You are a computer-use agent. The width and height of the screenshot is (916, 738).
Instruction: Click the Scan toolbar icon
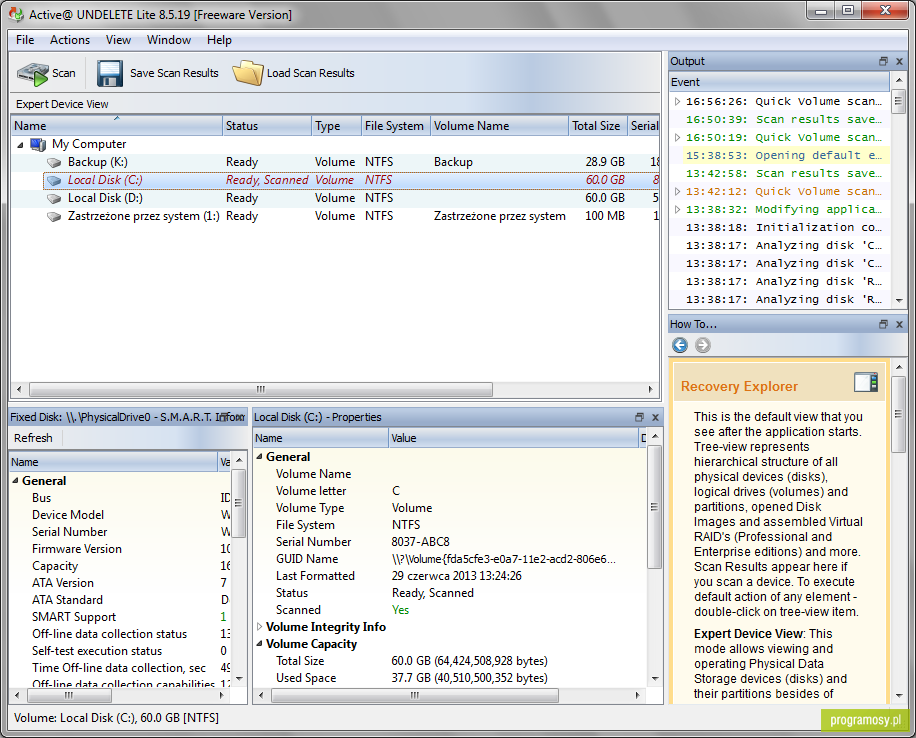coord(33,74)
